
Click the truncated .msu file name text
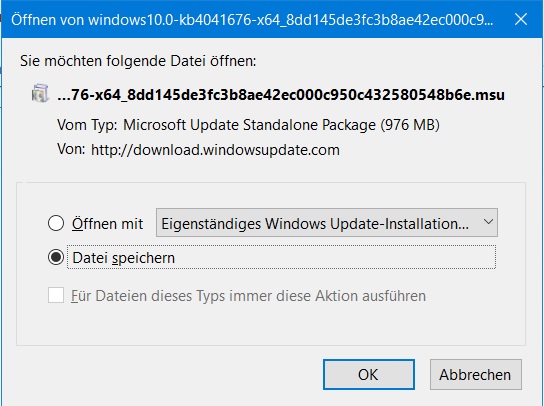281,94
